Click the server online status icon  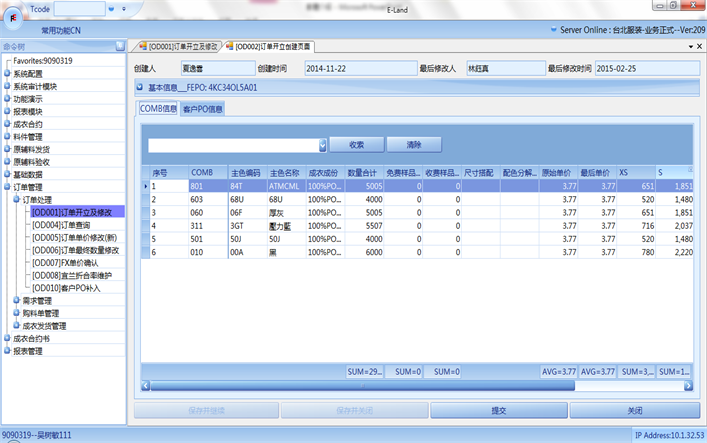click(x=551, y=32)
